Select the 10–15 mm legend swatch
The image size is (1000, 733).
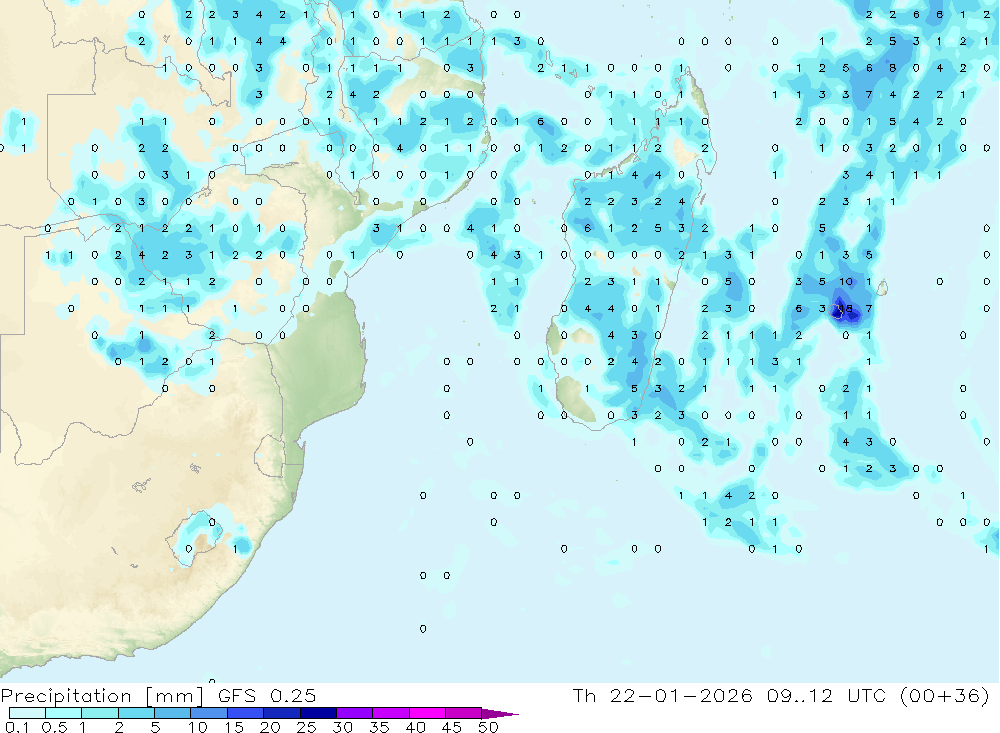point(209,713)
